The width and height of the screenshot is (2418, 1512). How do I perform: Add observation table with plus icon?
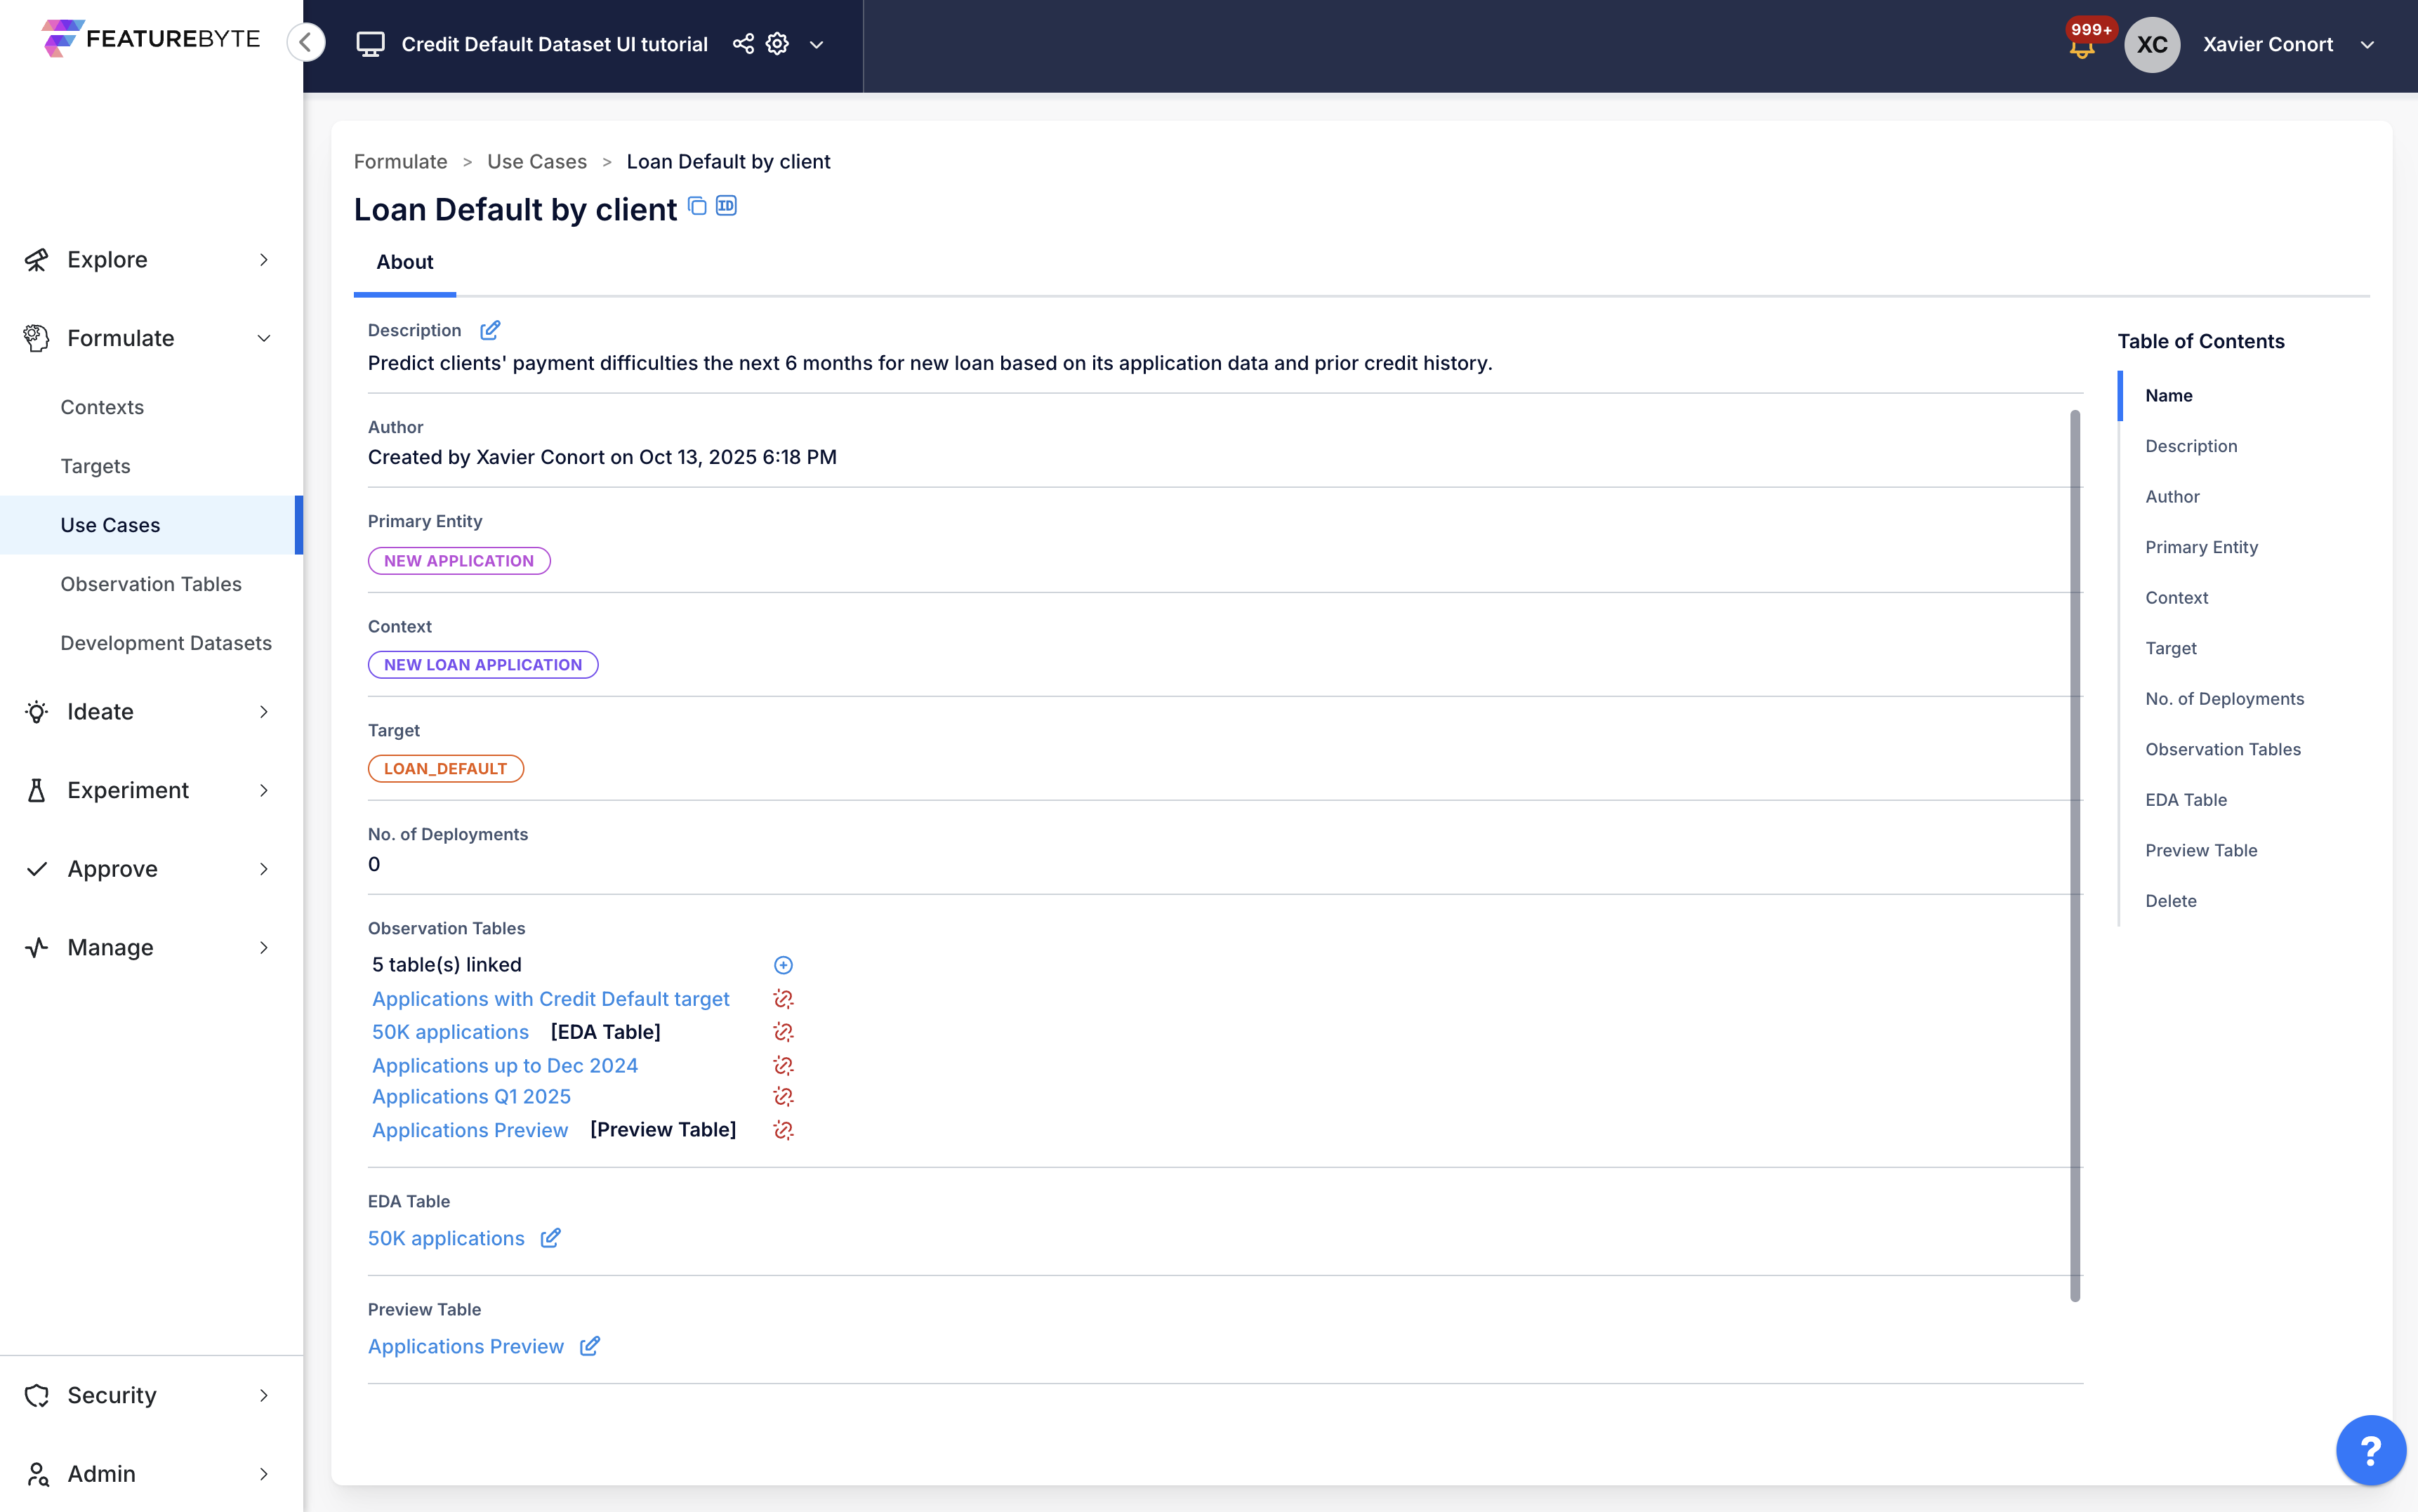click(783, 965)
